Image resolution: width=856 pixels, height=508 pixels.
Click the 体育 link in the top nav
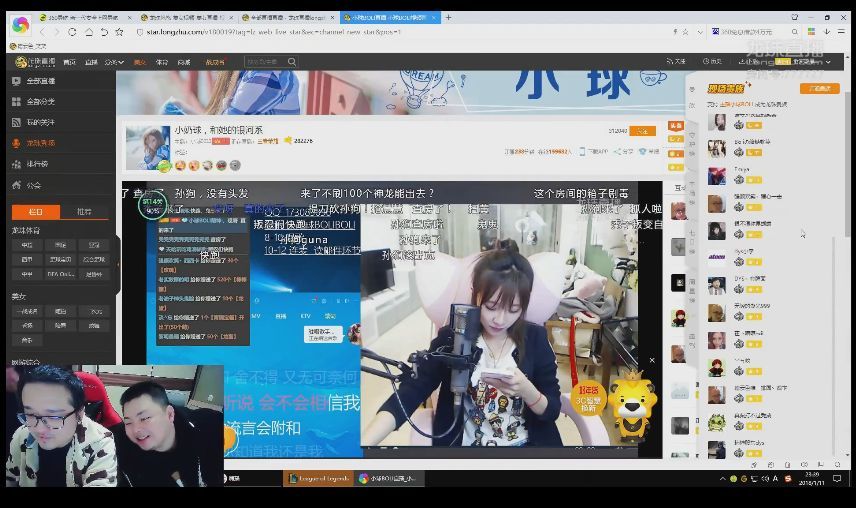[162, 62]
